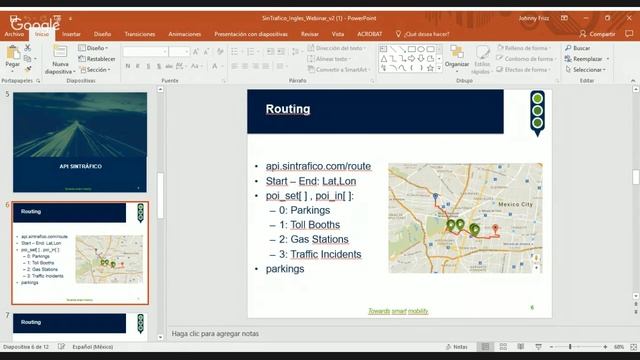This screenshot has width=640, height=360.
Task: Open the Diseño layout dropdown
Action: [x=93, y=48]
